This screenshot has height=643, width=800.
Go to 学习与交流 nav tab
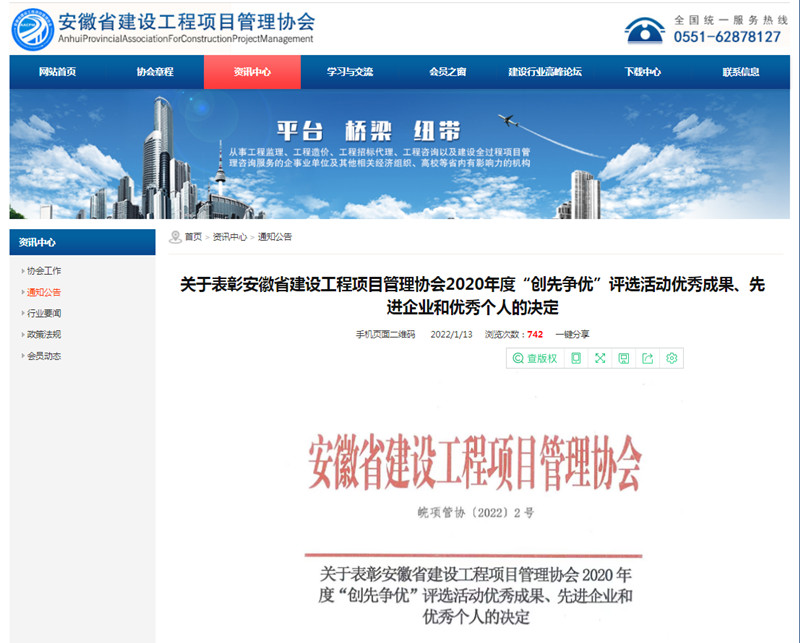pyautogui.click(x=350, y=72)
